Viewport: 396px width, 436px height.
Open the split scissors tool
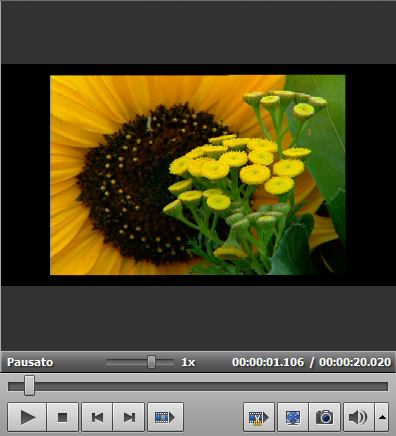[259, 417]
